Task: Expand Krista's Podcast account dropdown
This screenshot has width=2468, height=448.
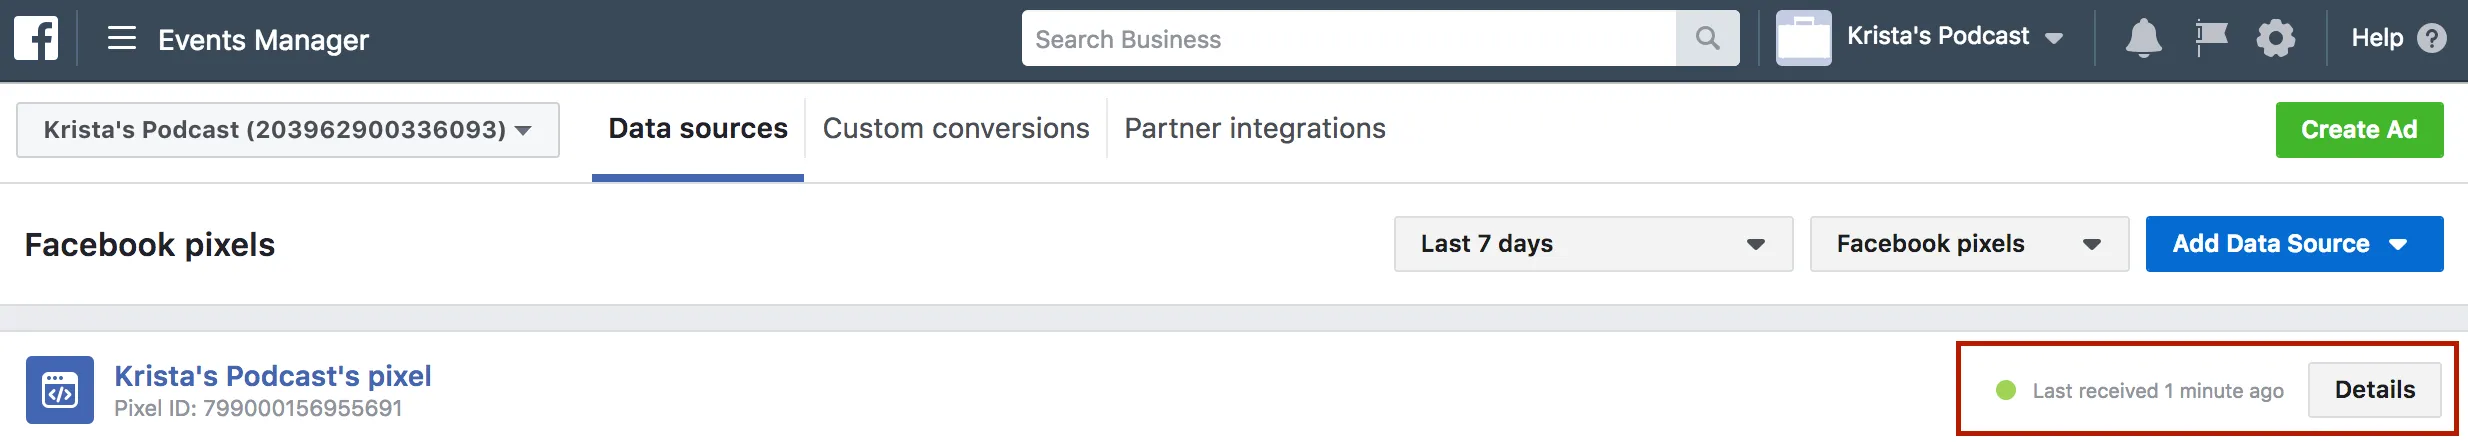Action: point(287,130)
